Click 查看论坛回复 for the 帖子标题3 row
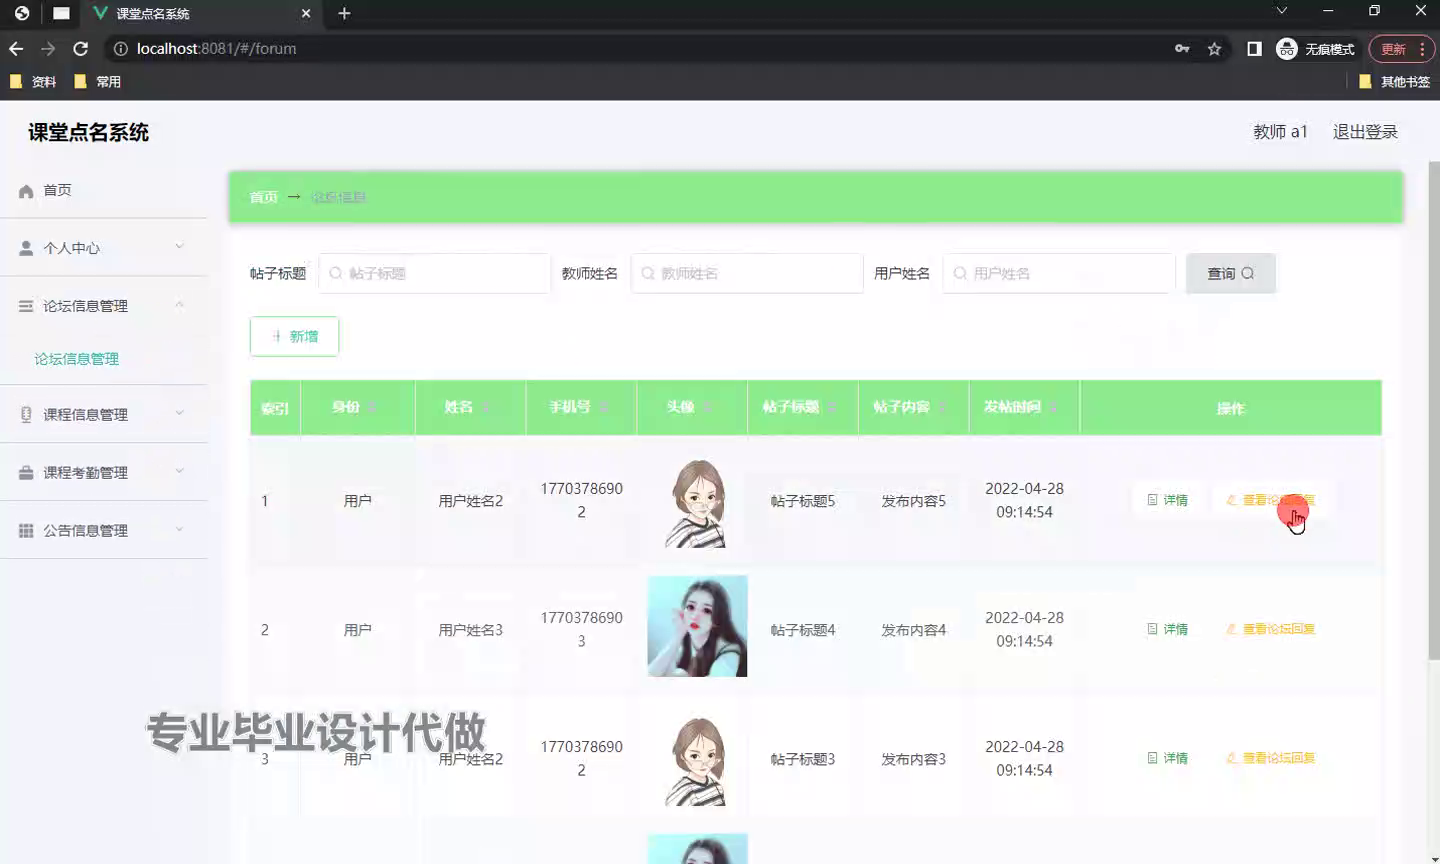 tap(1270, 758)
